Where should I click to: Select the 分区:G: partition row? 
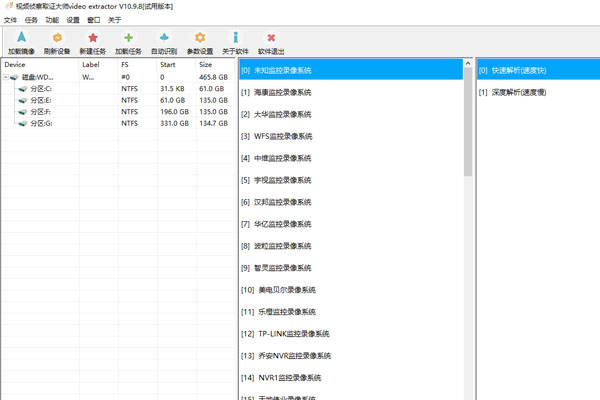tap(118, 123)
